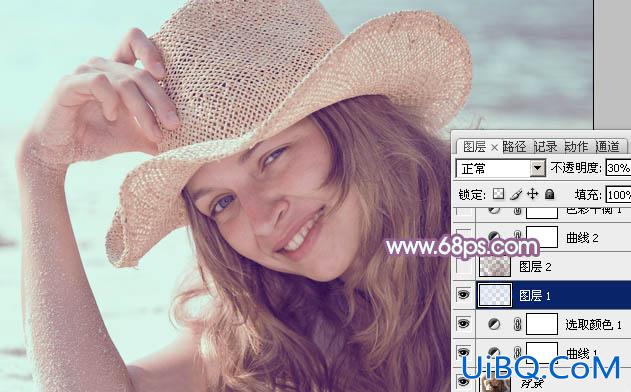Click the 图层 2 layer thumbnail

[x=495, y=266]
